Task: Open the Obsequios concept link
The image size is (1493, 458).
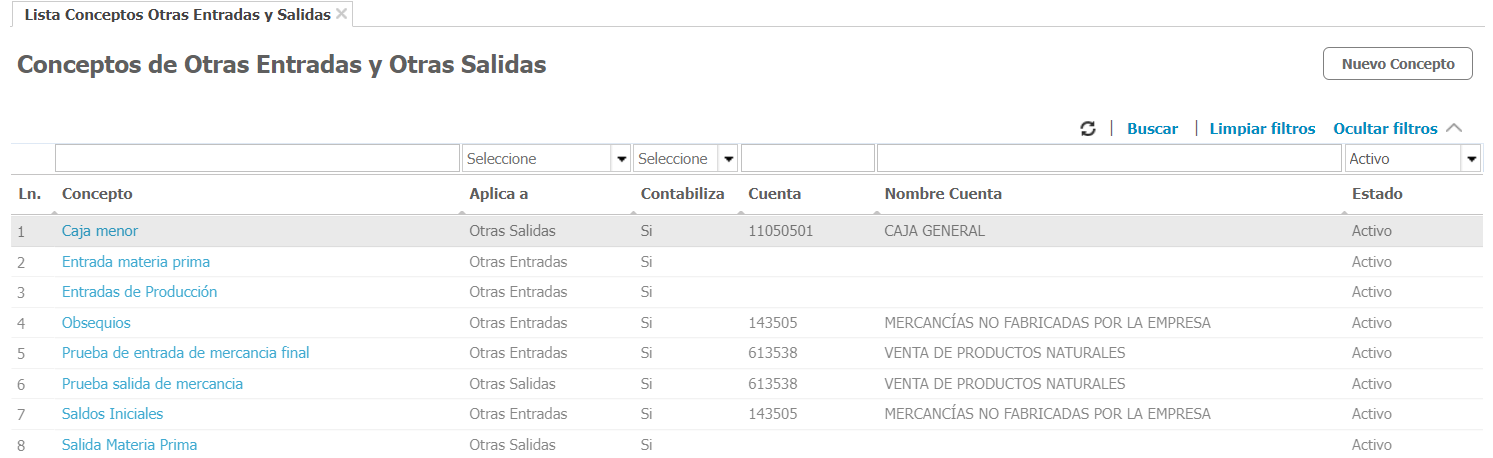Action: click(96, 323)
